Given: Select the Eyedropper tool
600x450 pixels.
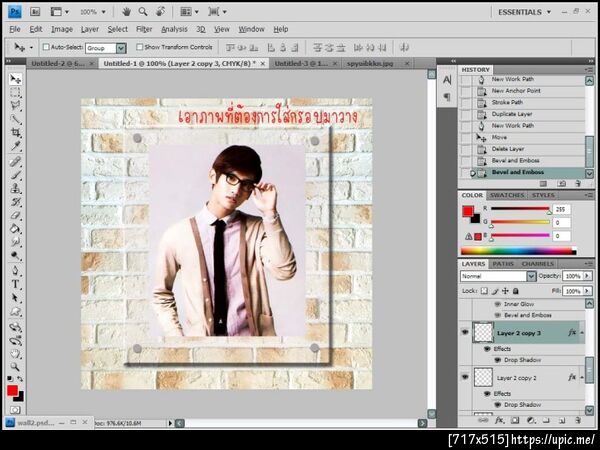Looking at the screenshot, I should [x=15, y=146].
